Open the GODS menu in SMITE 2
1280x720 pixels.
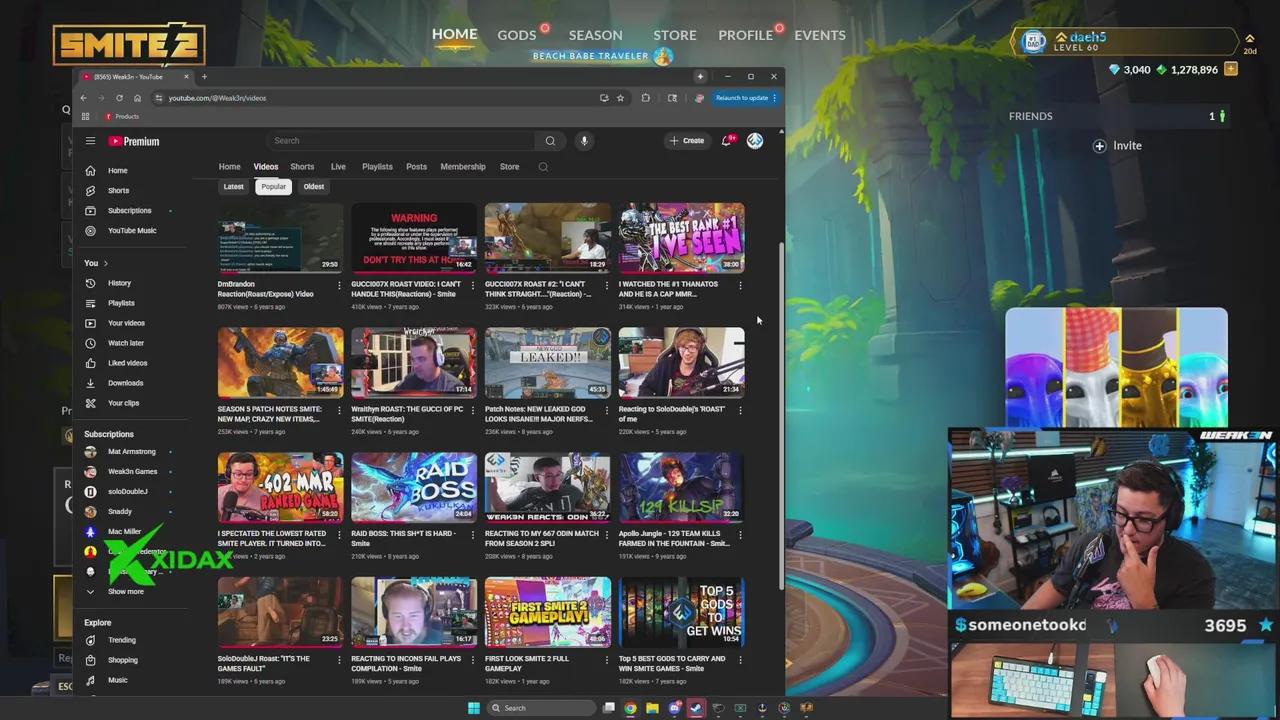coord(516,34)
